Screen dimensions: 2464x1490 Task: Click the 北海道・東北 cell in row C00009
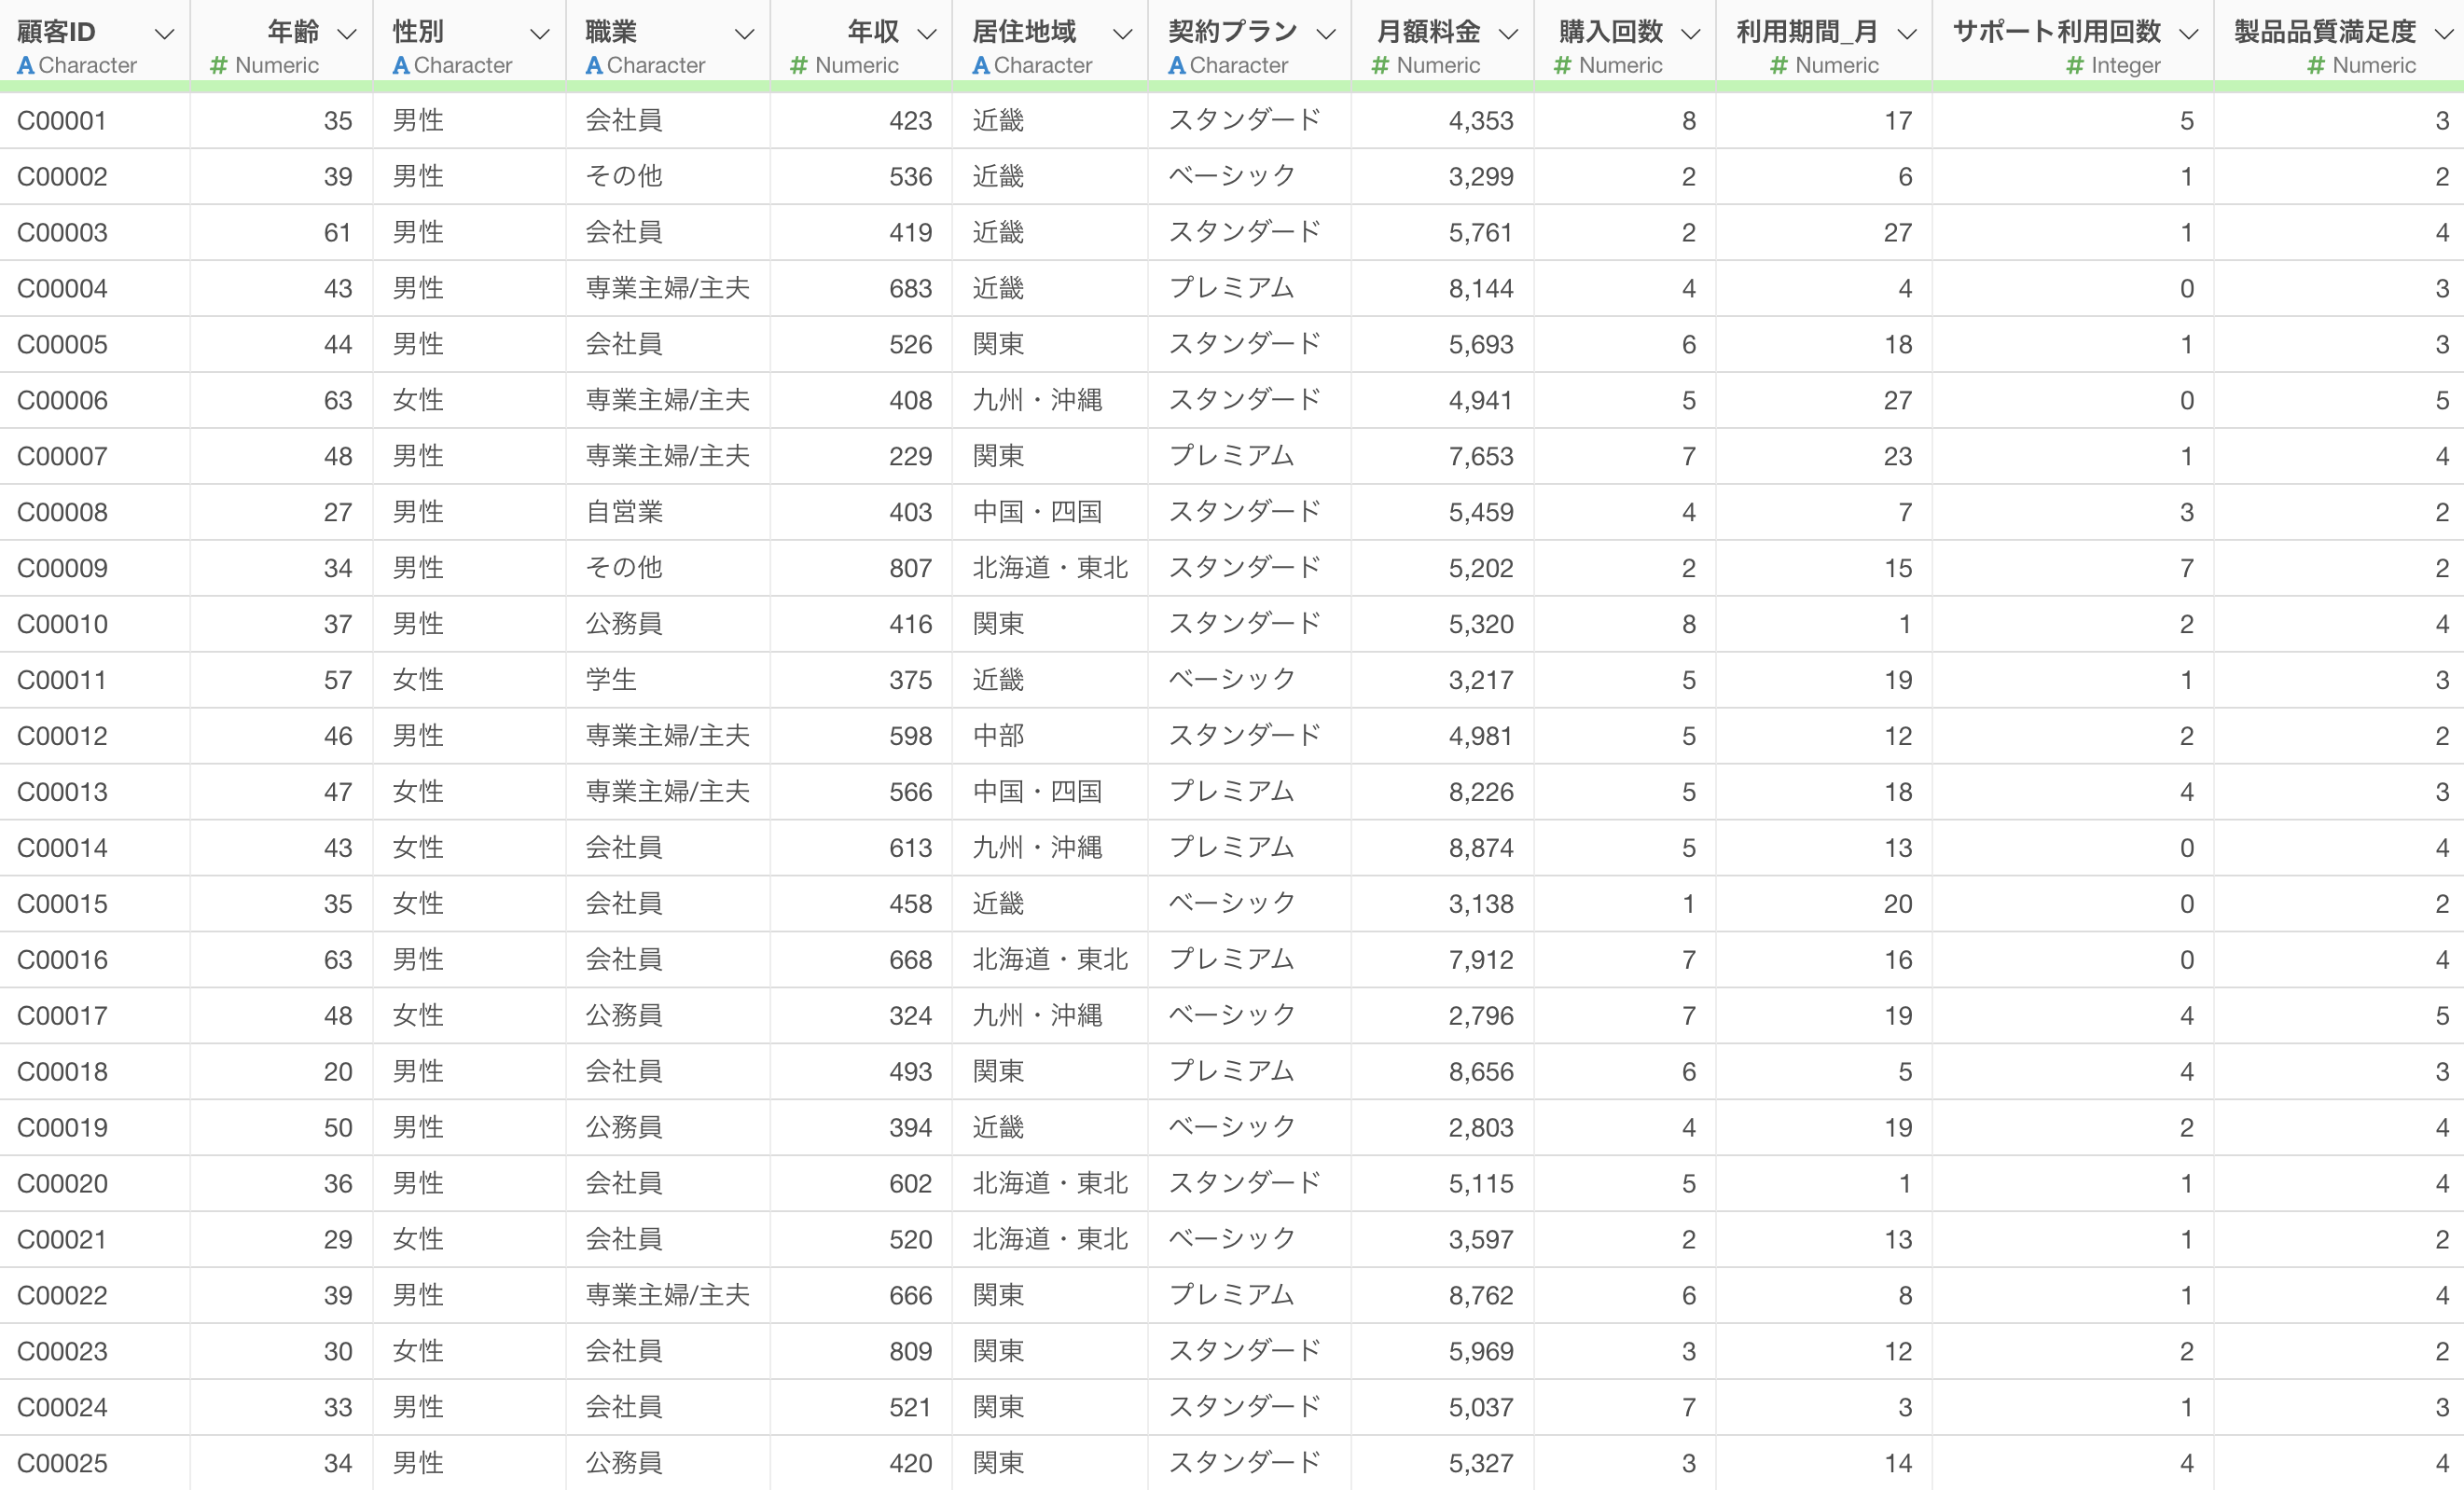[1050, 568]
